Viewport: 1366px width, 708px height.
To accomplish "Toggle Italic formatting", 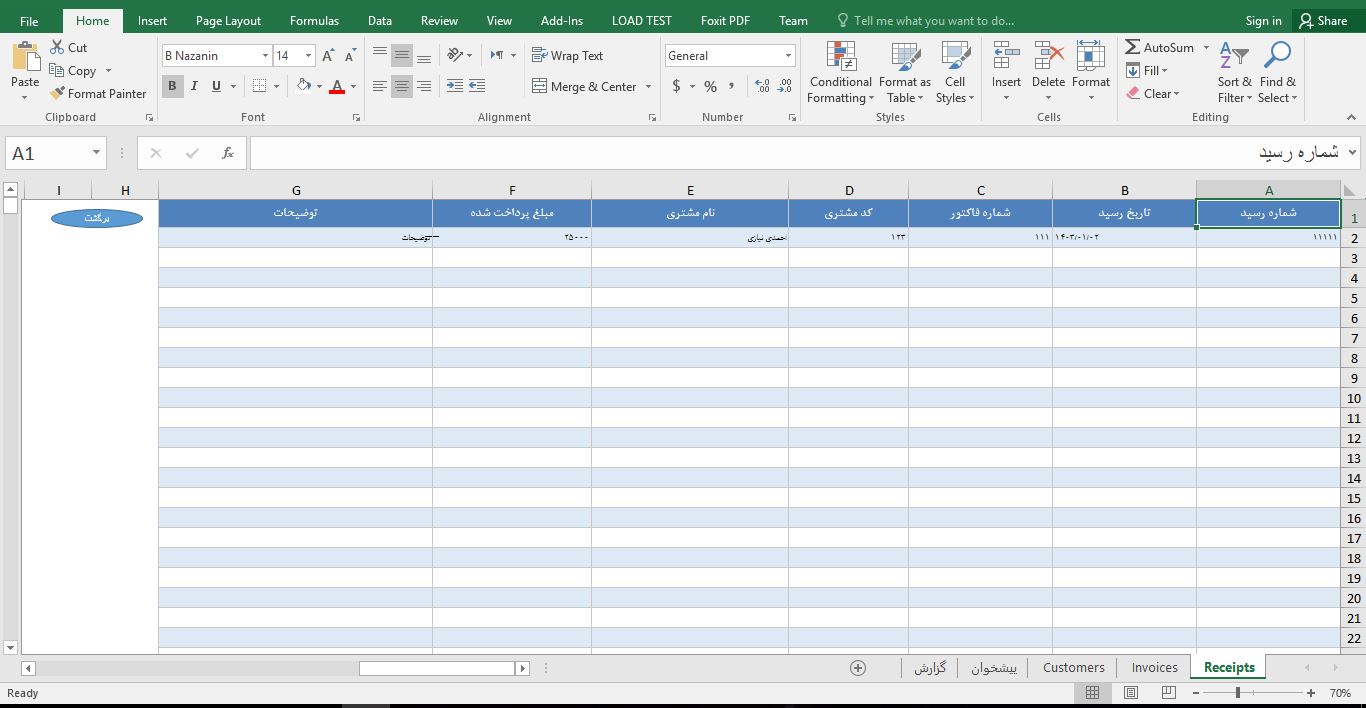I will point(194,86).
